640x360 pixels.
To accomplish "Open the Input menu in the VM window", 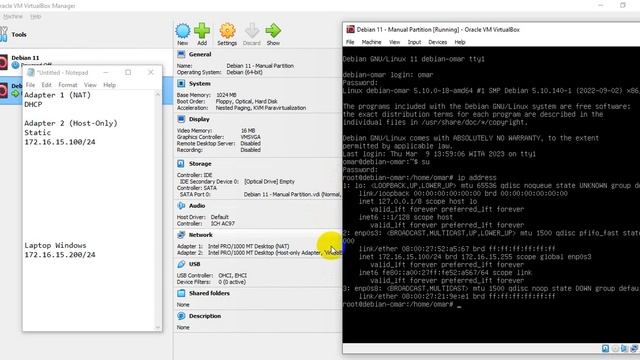I will pos(414,42).
